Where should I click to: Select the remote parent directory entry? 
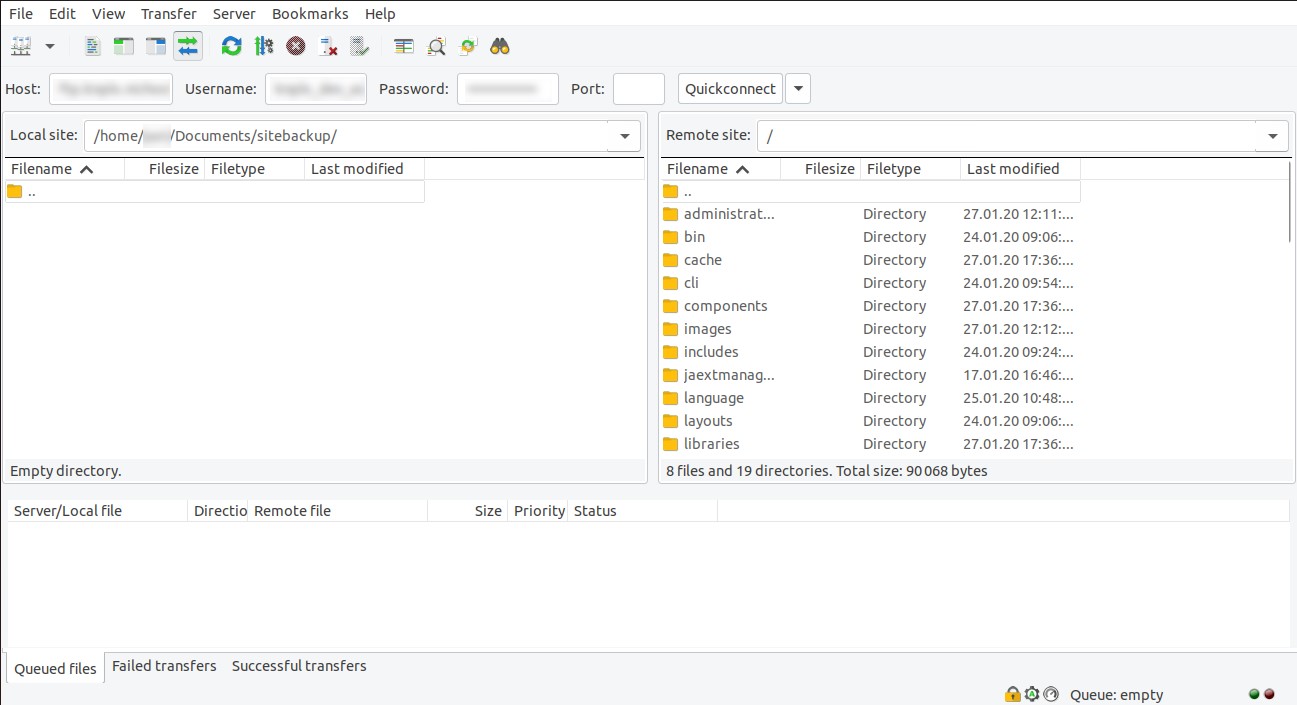pyautogui.click(x=871, y=191)
